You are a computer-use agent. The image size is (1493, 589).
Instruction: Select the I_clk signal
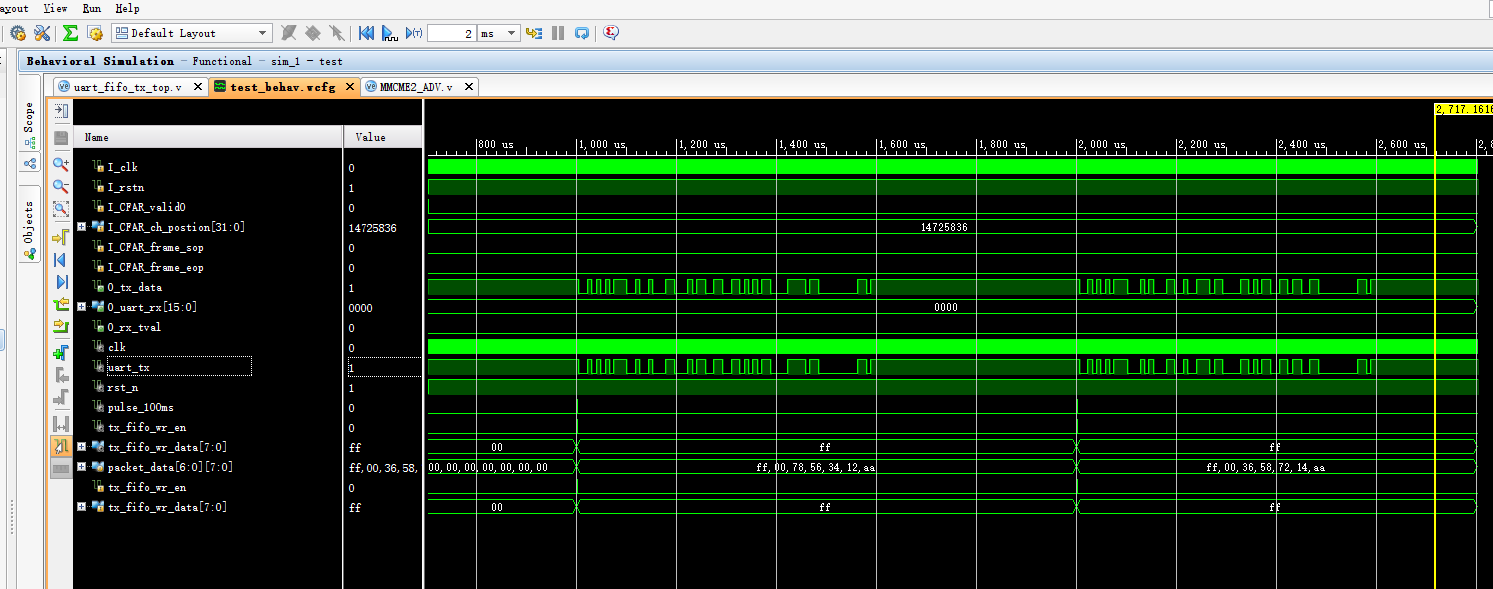123,168
